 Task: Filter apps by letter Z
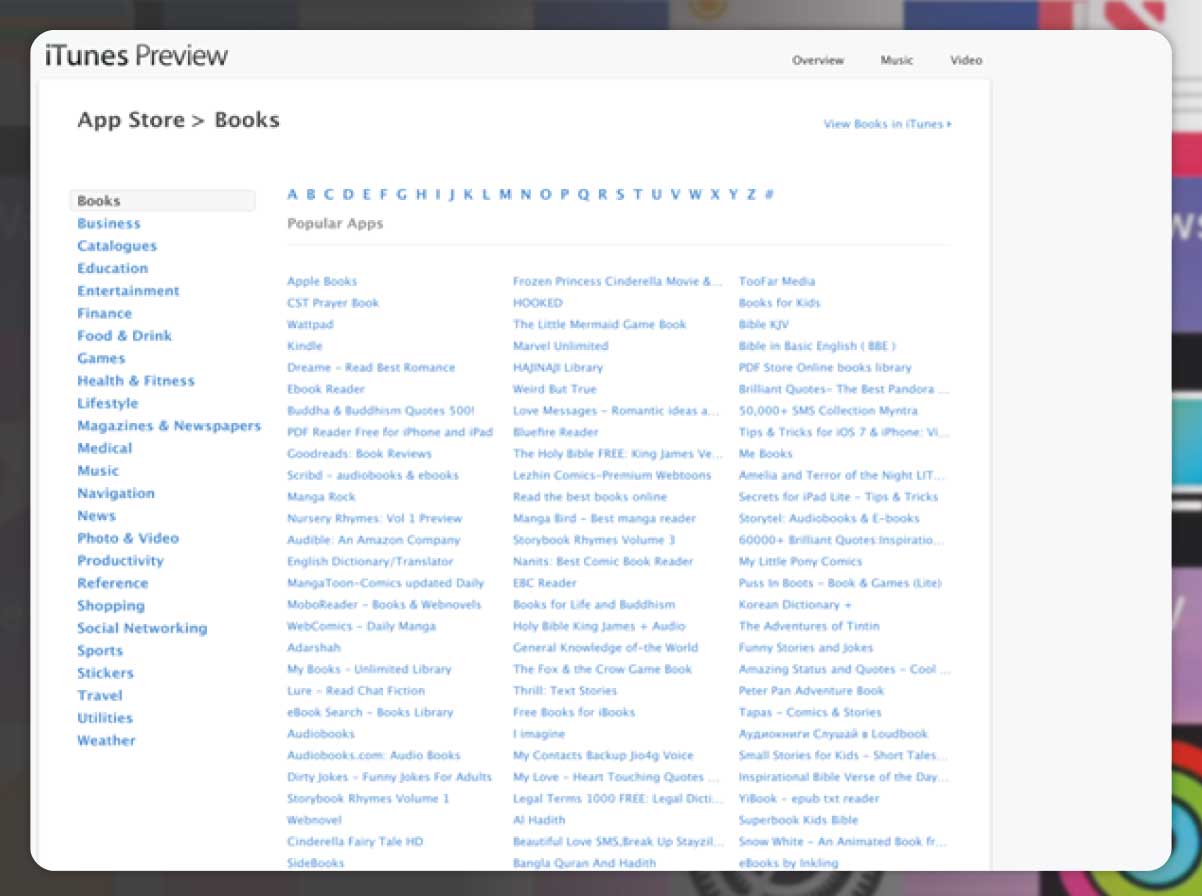751,195
